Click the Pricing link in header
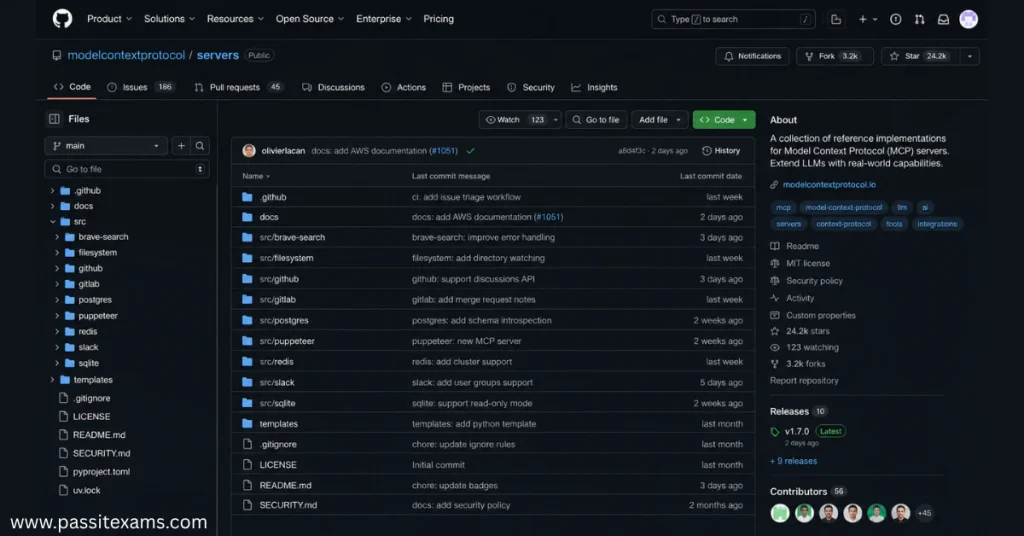The width and height of the screenshot is (1024, 536). (438, 19)
